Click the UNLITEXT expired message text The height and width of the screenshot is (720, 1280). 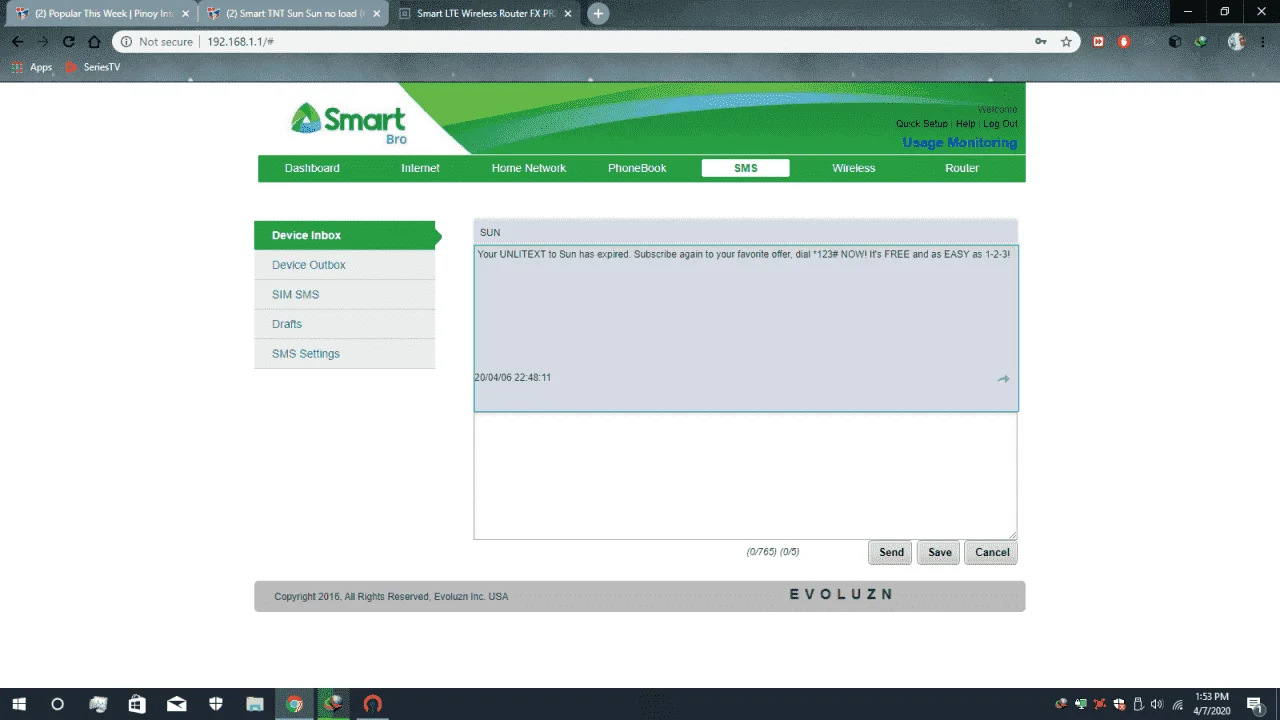point(744,254)
